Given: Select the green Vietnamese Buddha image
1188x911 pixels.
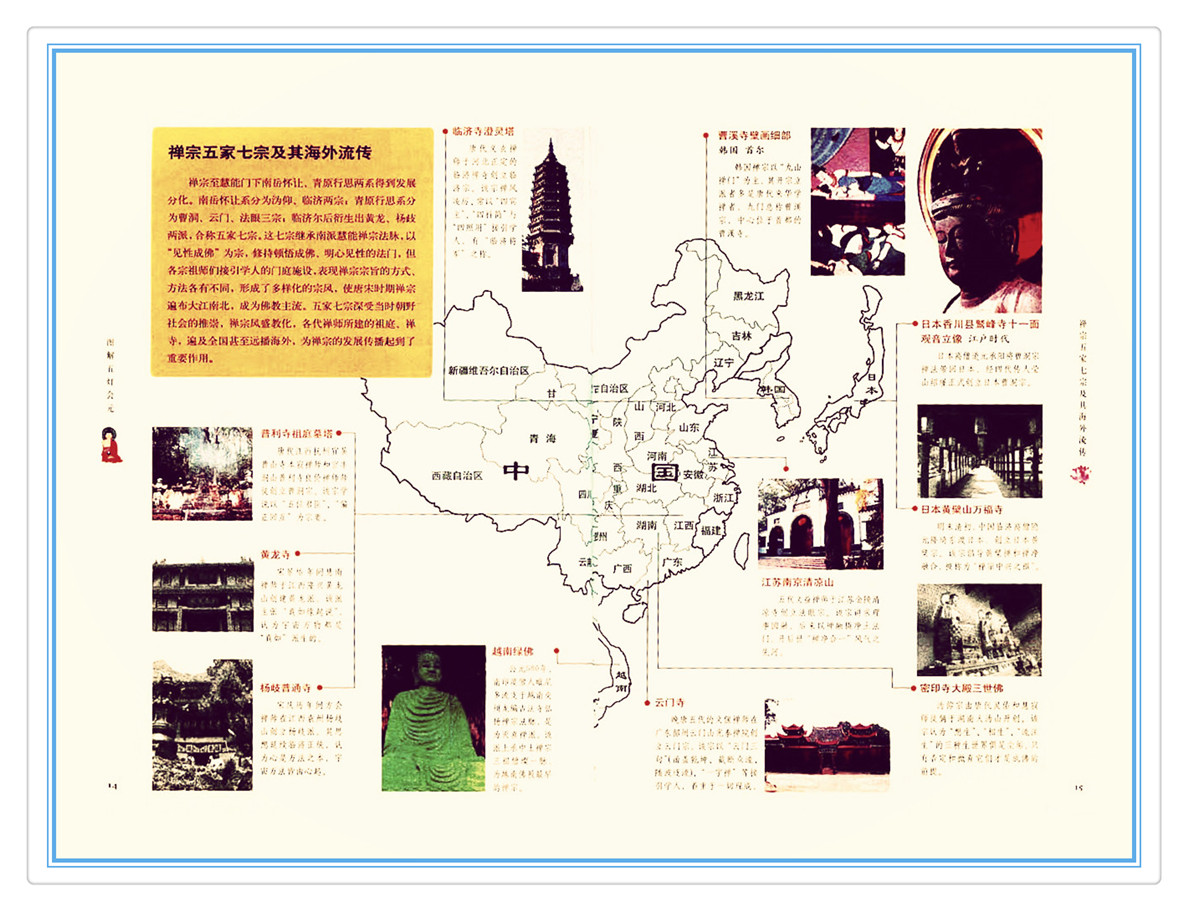Looking at the screenshot, I should pyautogui.click(x=433, y=717).
